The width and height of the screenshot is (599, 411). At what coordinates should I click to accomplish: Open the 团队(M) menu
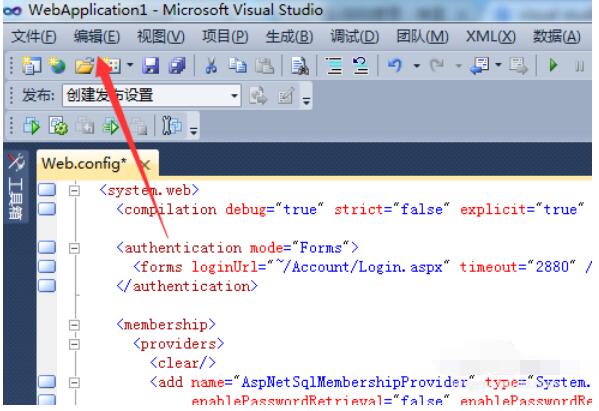(x=423, y=37)
